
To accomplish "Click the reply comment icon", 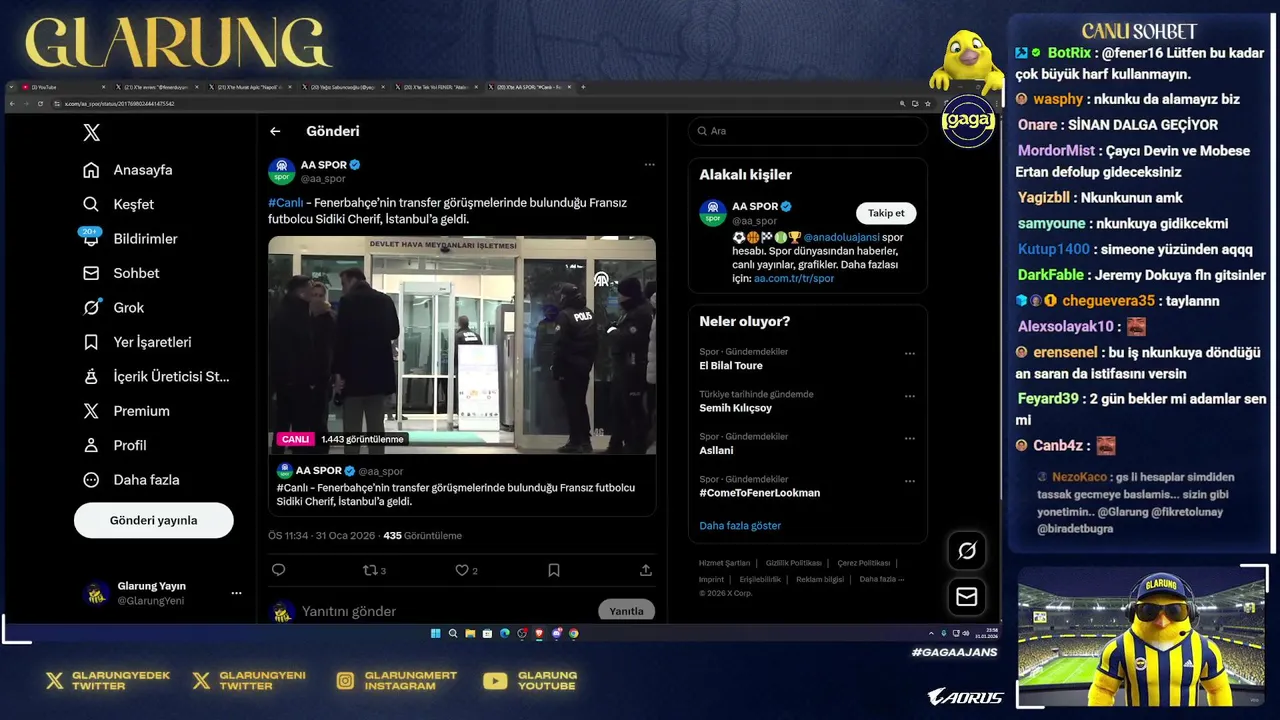I will click(x=279, y=570).
